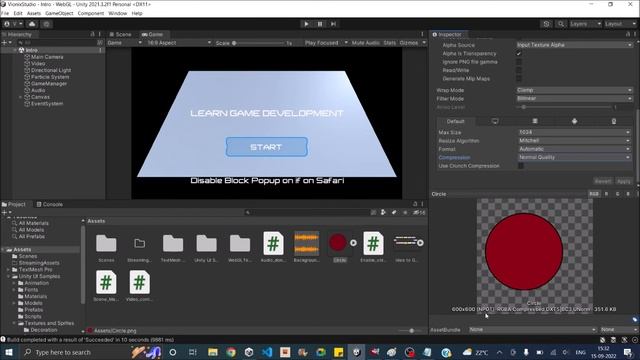Screen dimensions: 640x360
Task: Toggle the RGB channel preview button
Action: [x=594, y=194]
